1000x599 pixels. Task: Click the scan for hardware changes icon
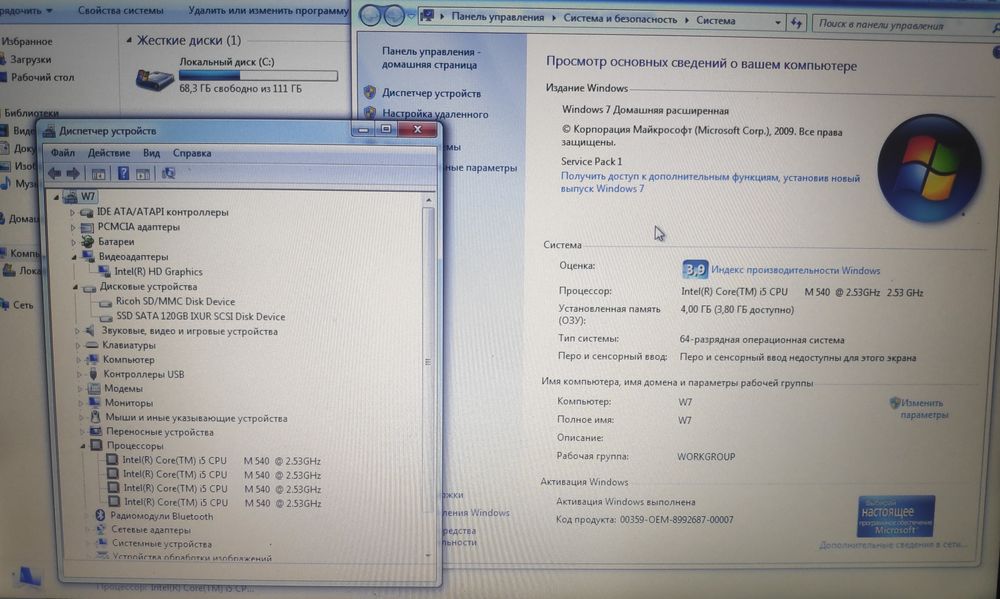[168, 173]
